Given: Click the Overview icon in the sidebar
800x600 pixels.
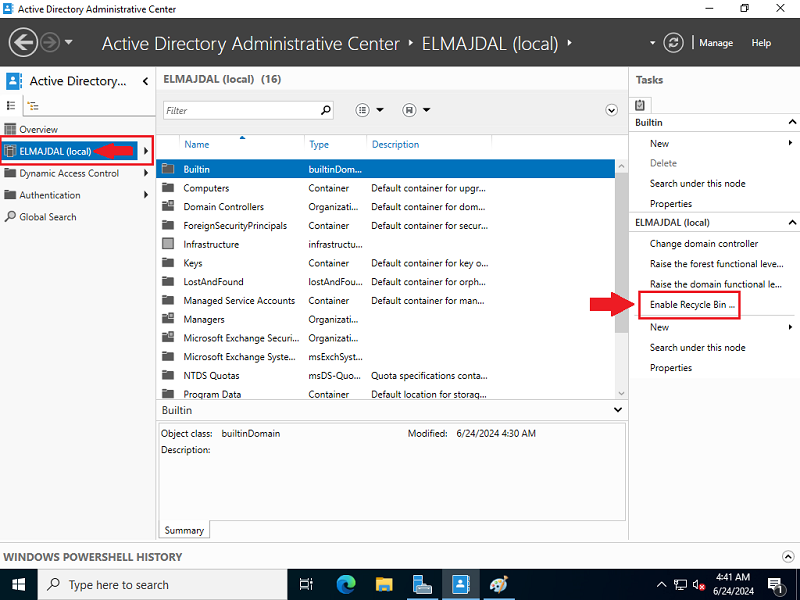Looking at the screenshot, I should 10,128.
